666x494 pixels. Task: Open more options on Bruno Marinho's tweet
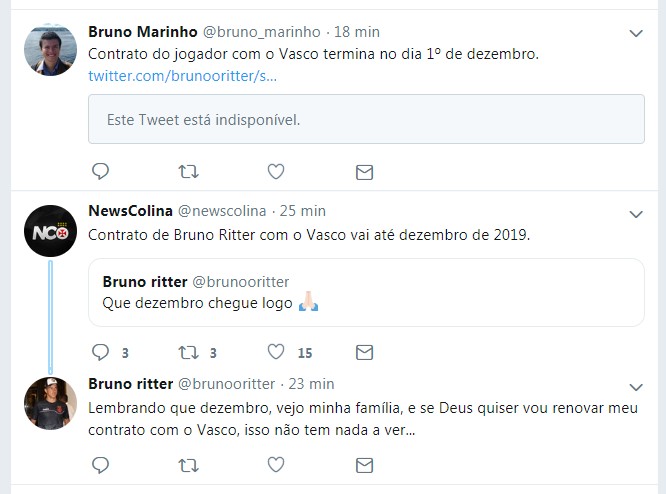click(635, 34)
